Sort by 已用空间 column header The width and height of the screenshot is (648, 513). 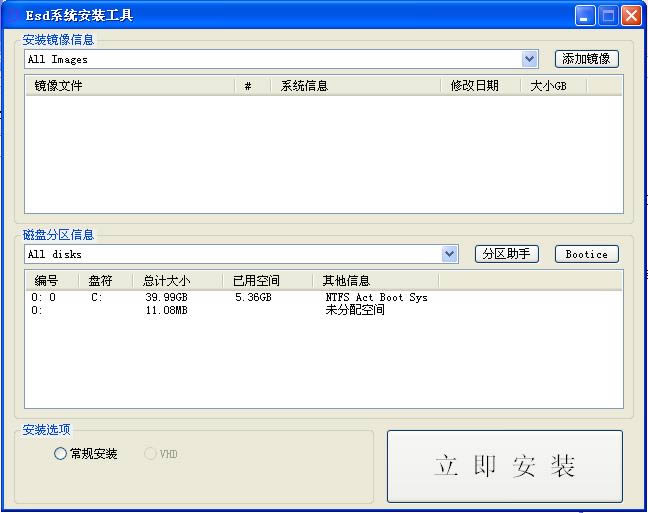267,281
